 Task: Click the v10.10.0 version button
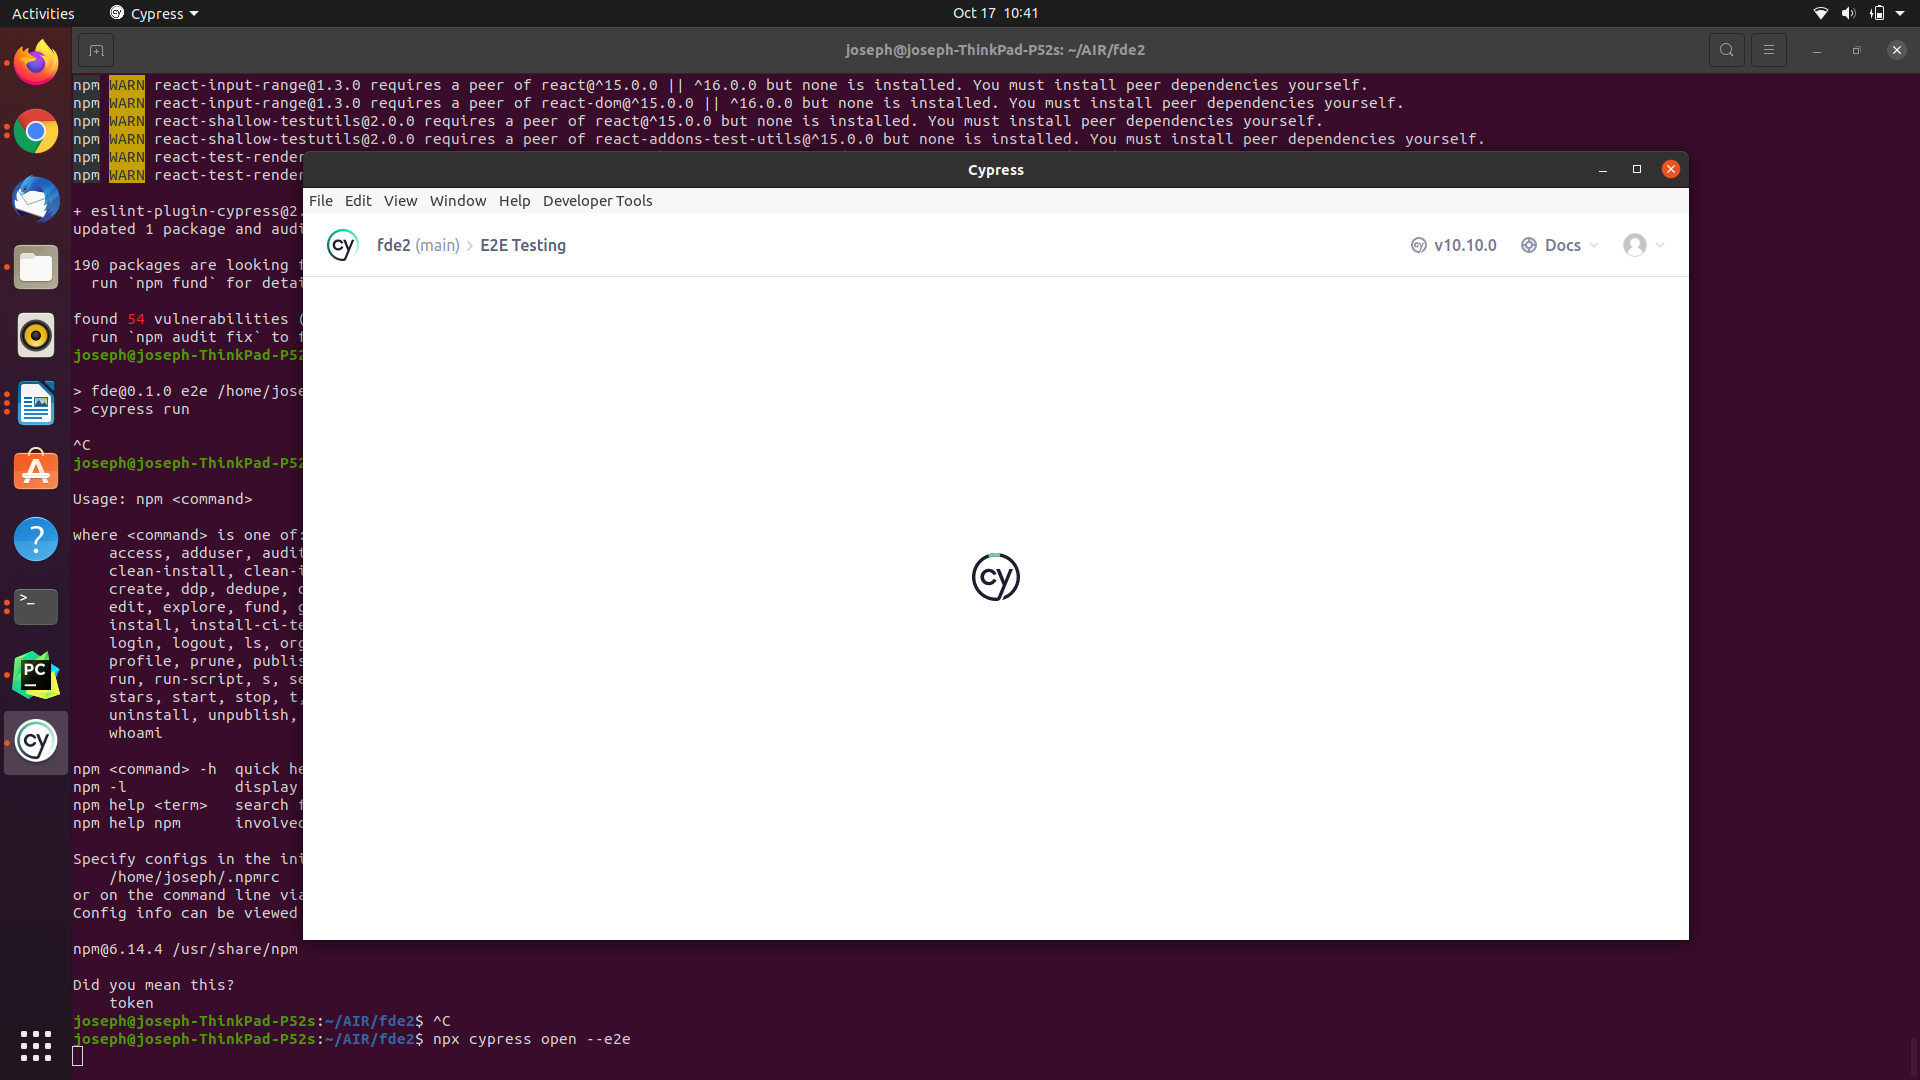1454,245
